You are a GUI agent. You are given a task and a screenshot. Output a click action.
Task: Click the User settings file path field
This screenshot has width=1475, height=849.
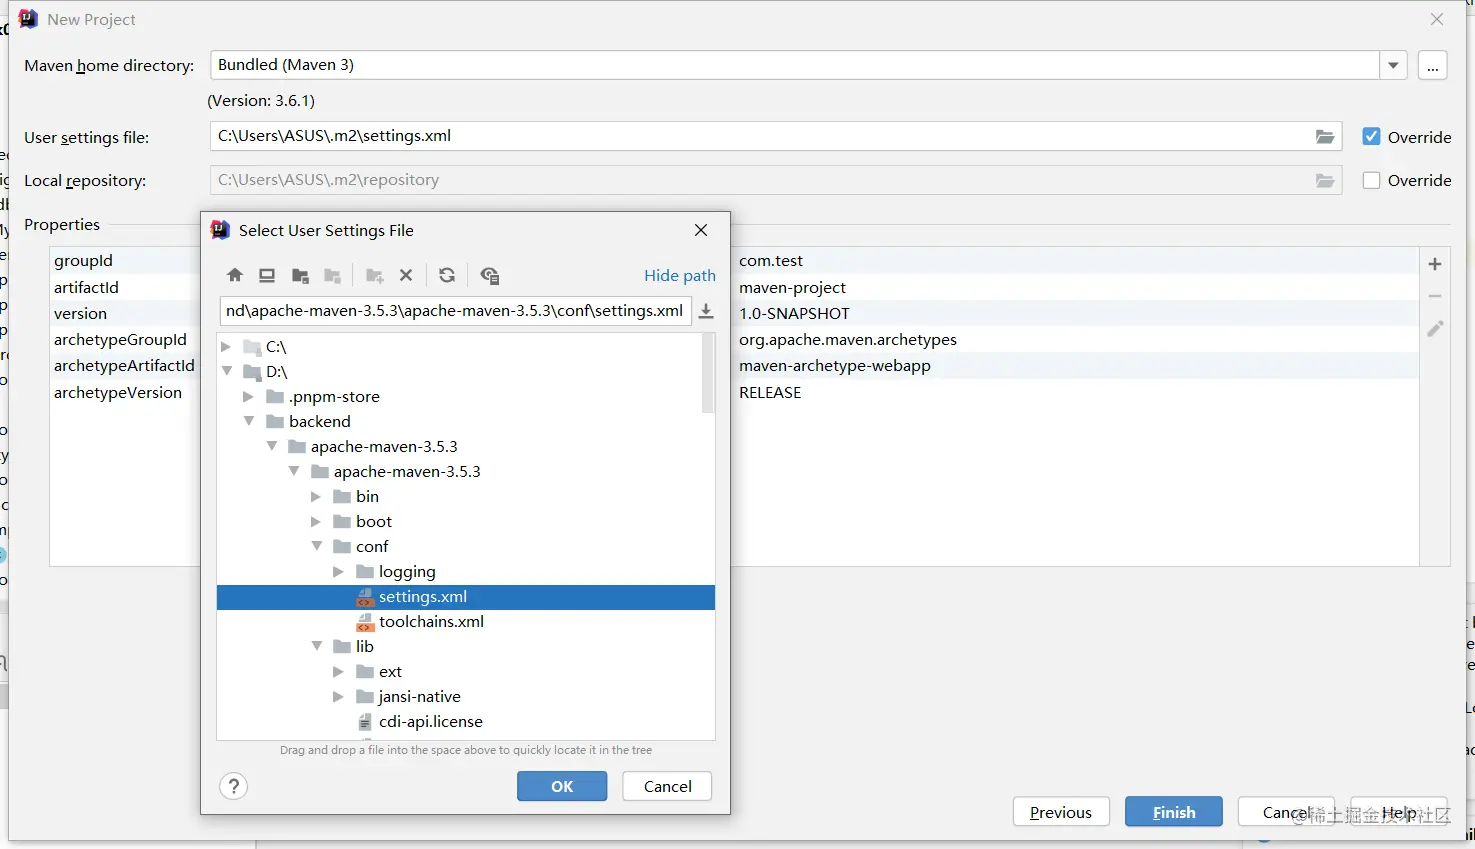click(776, 137)
